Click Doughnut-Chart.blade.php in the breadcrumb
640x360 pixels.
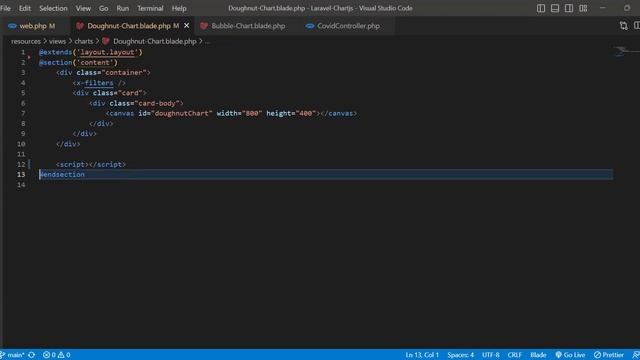(155, 41)
